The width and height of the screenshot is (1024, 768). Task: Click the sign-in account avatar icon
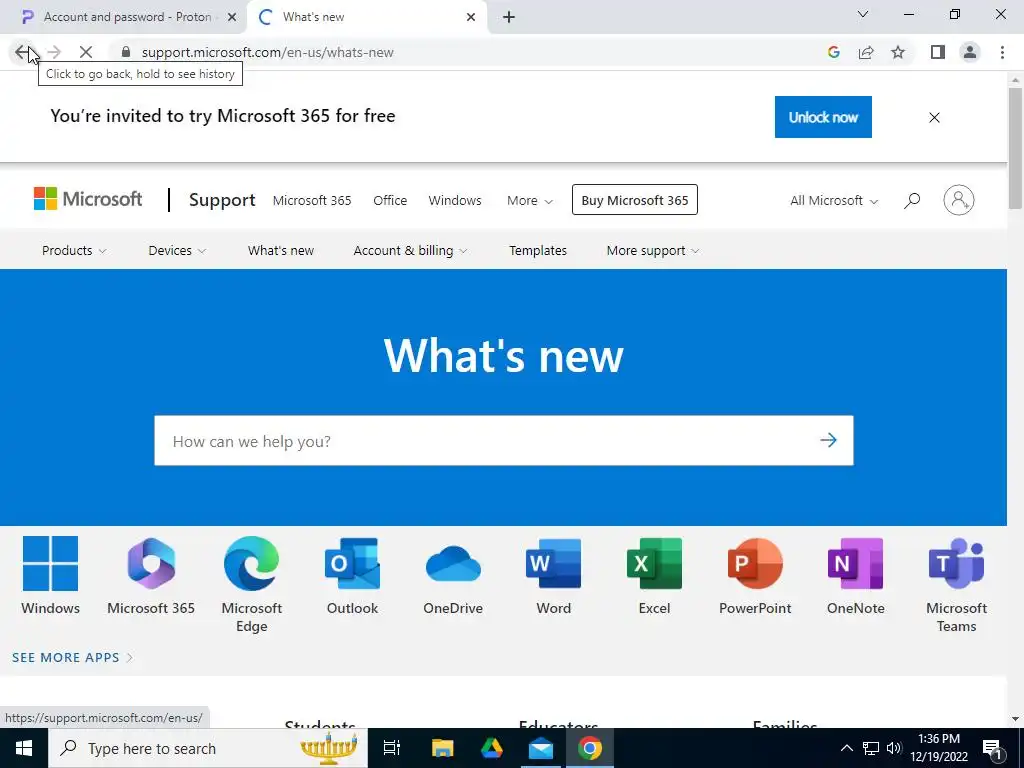[959, 200]
